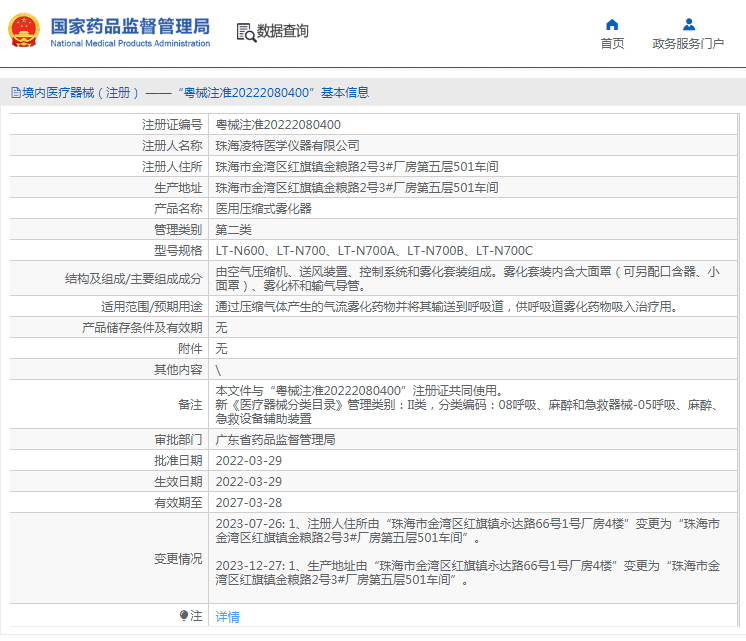Click the 型号规格 label
The width and height of the screenshot is (746, 641).
pos(178,250)
